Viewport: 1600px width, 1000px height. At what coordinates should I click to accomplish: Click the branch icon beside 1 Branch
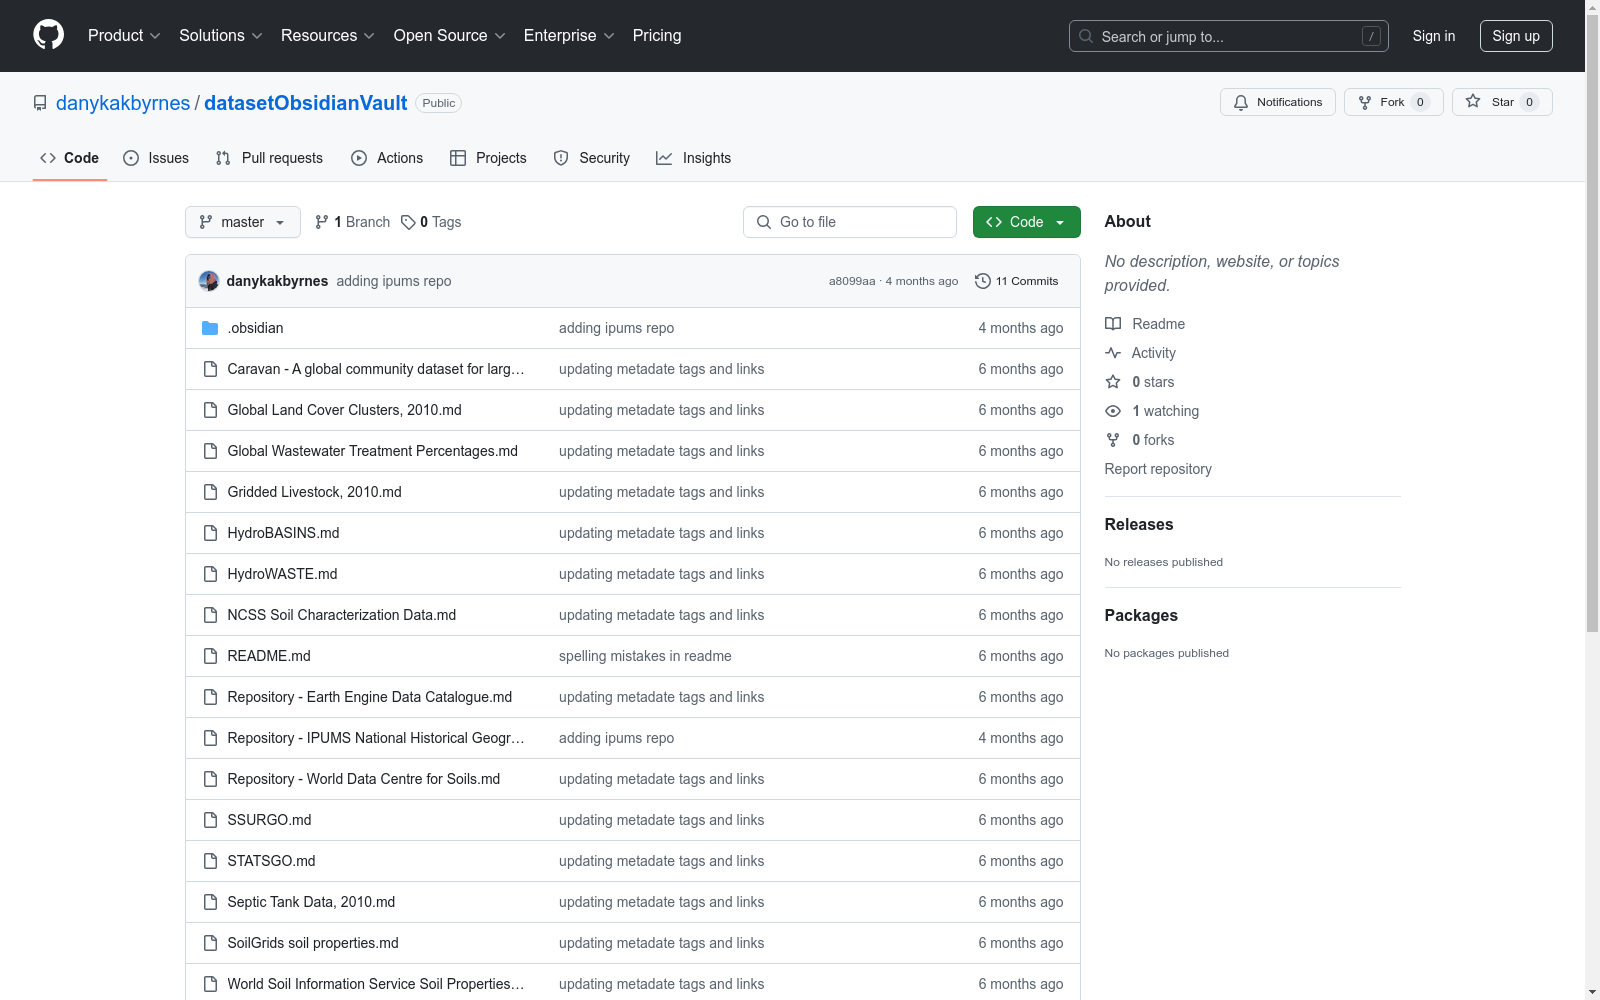322,222
